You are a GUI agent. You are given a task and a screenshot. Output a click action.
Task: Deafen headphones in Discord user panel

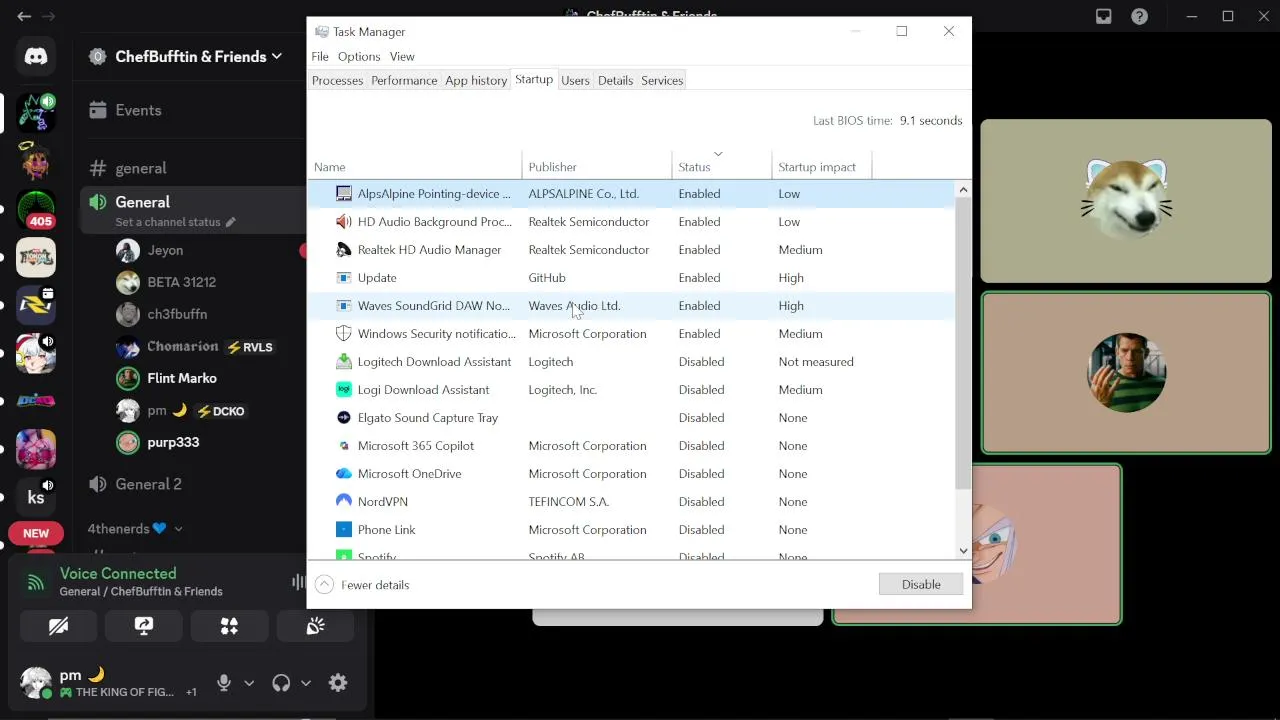281,683
